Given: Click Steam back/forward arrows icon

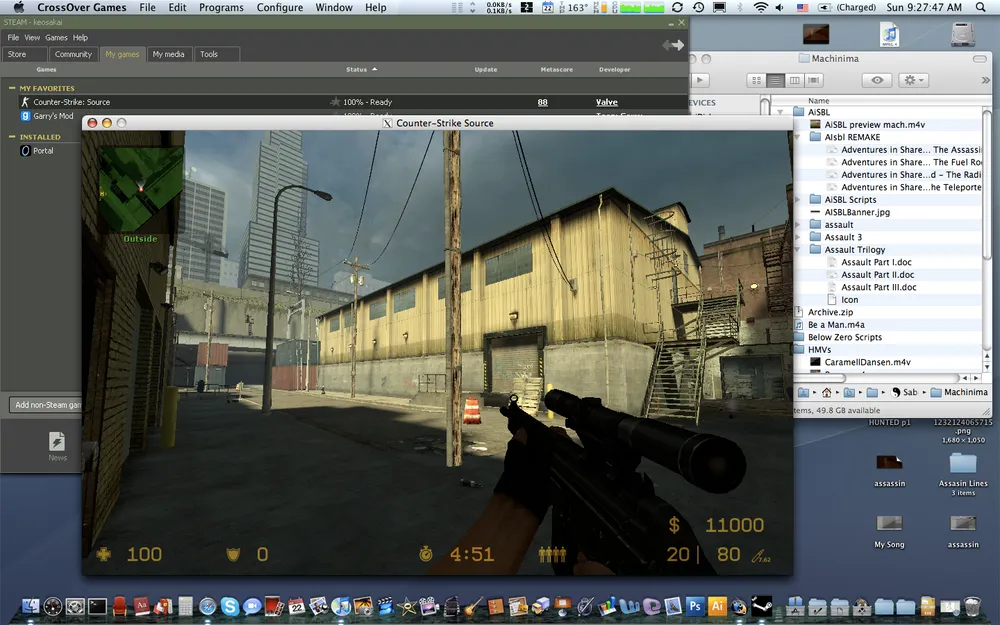Looking at the screenshot, I should pyautogui.click(x=673, y=45).
